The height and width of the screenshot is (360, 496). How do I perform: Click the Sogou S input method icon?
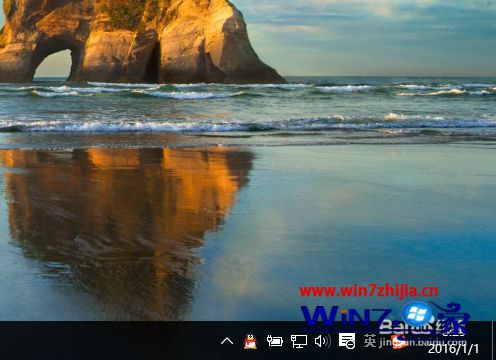coord(399,342)
